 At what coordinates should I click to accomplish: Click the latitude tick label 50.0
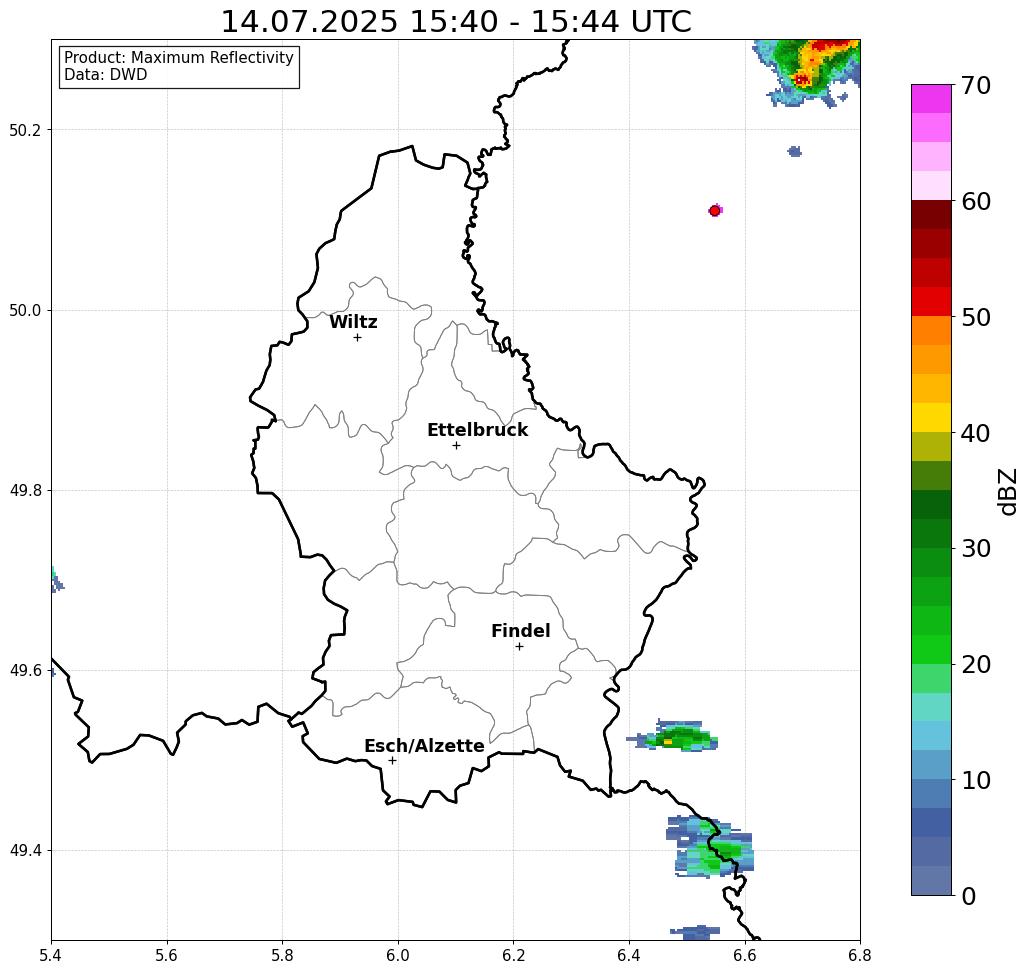point(25,310)
